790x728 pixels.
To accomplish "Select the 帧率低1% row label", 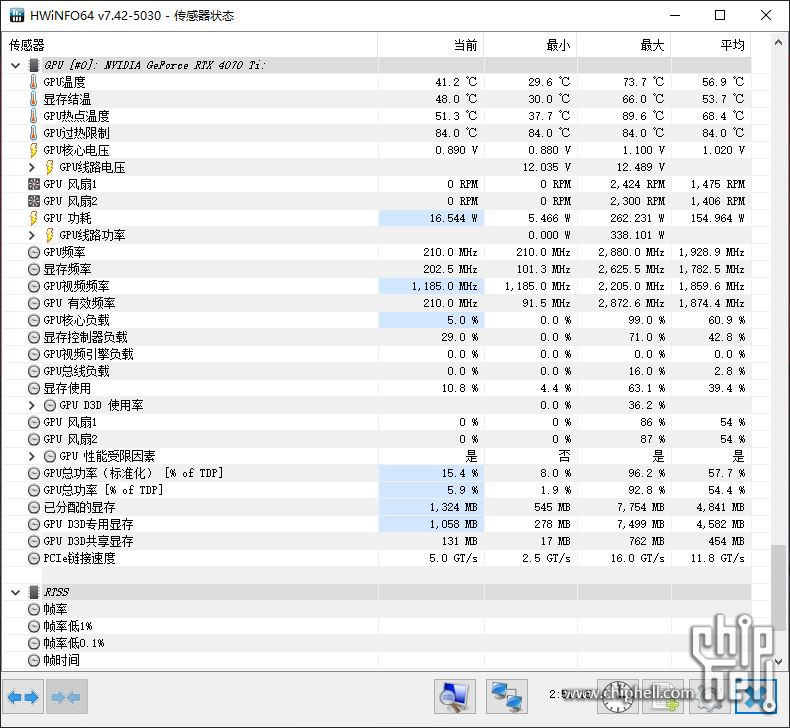I will (x=68, y=626).
